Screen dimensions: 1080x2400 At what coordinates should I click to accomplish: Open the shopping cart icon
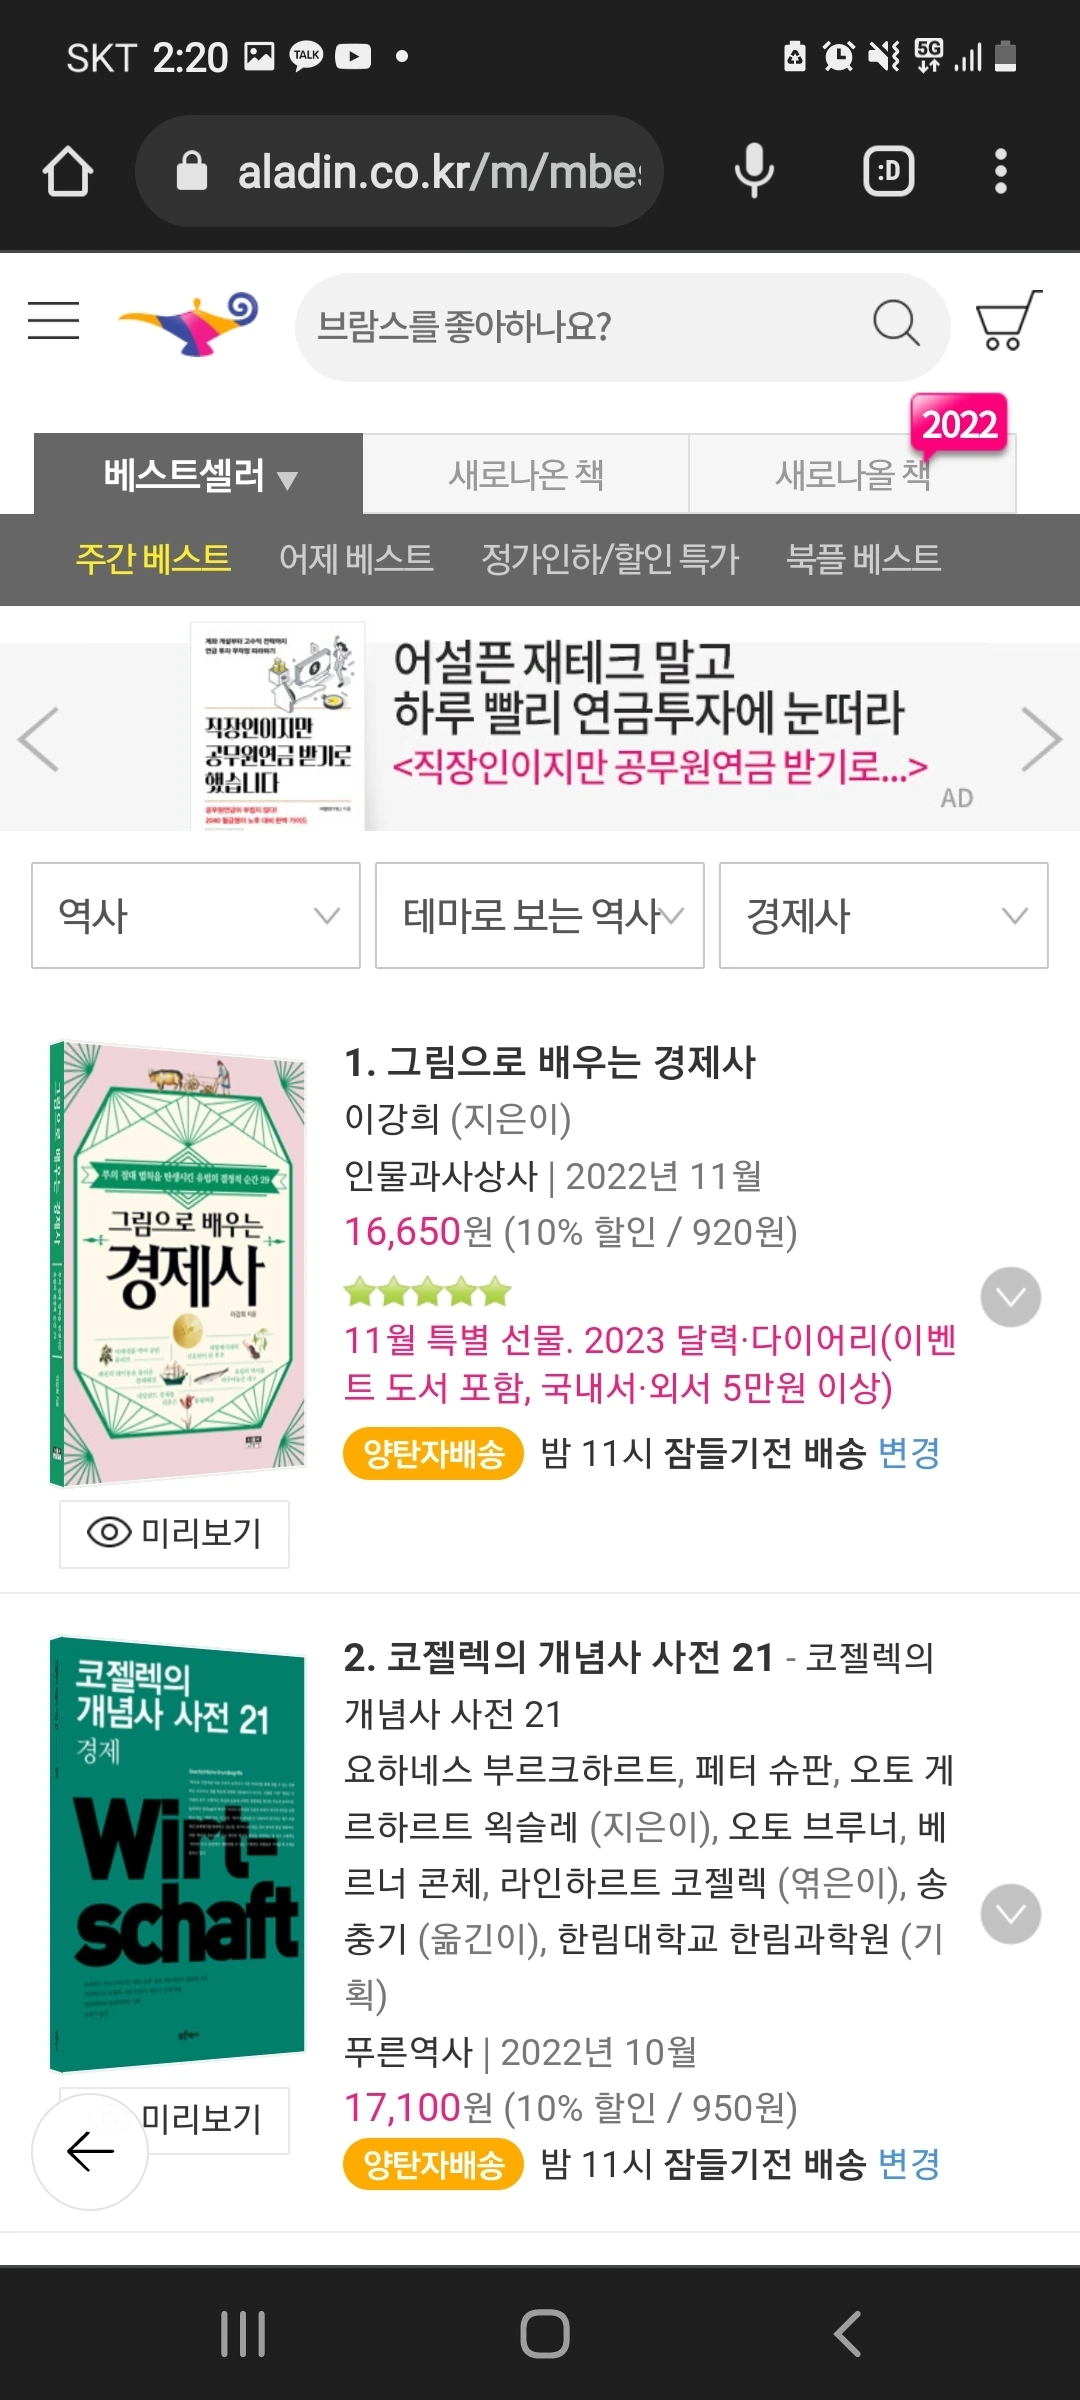1008,321
